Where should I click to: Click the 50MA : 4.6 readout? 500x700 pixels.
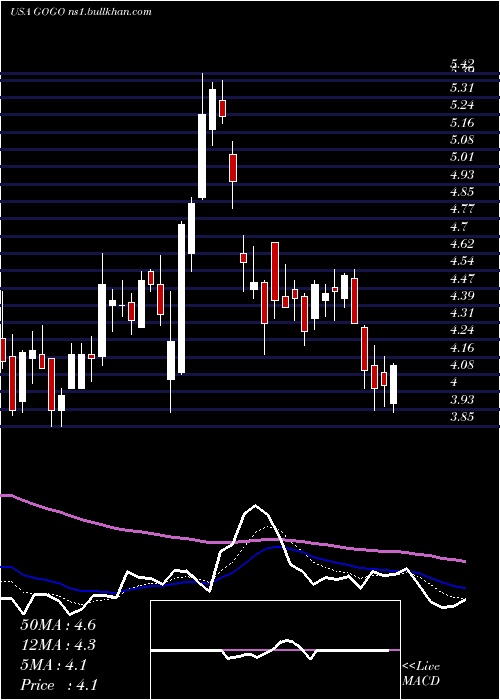[x=58, y=625]
